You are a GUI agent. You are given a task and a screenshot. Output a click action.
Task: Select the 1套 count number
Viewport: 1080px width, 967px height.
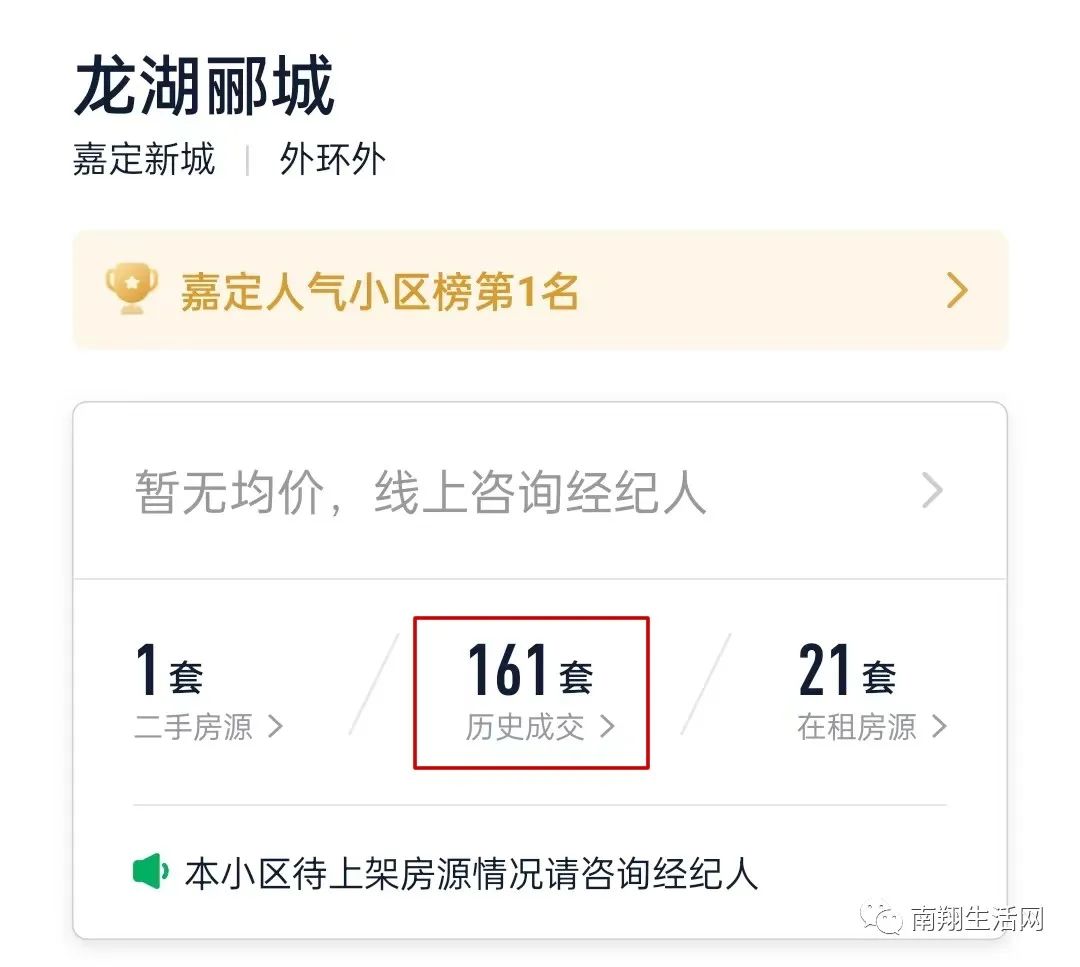click(x=169, y=668)
